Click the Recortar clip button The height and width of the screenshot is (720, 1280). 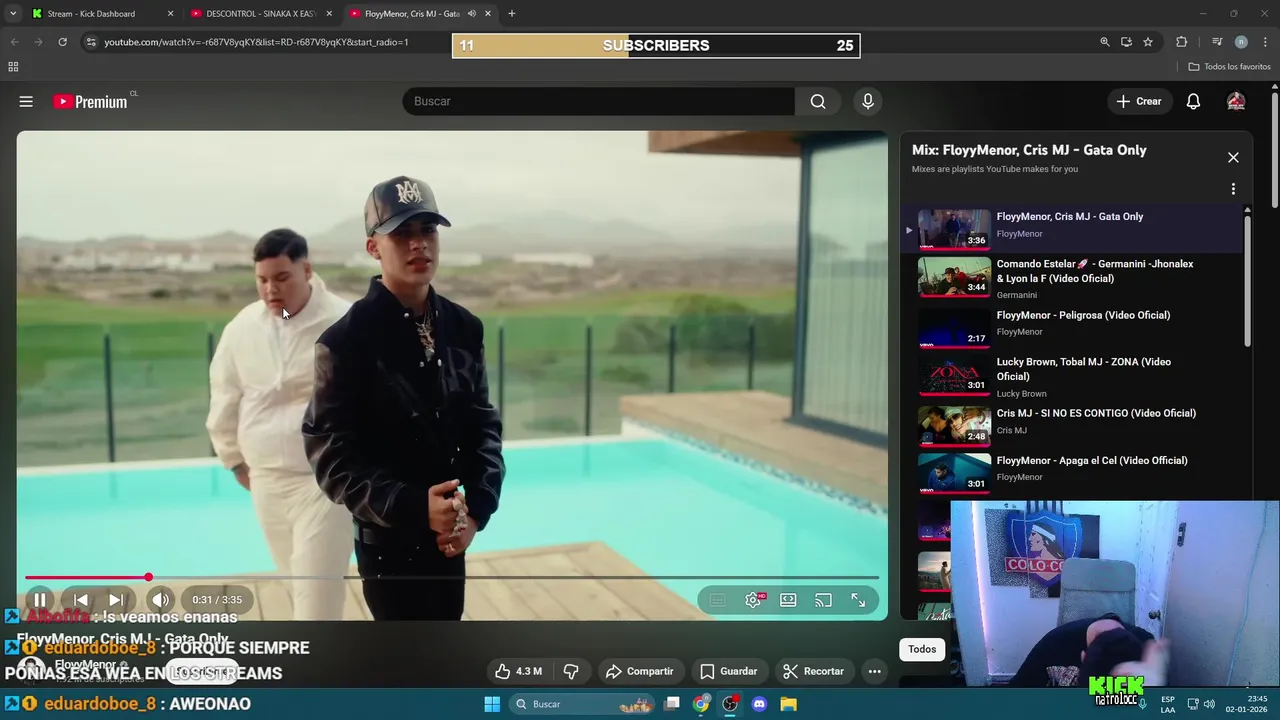click(x=814, y=671)
